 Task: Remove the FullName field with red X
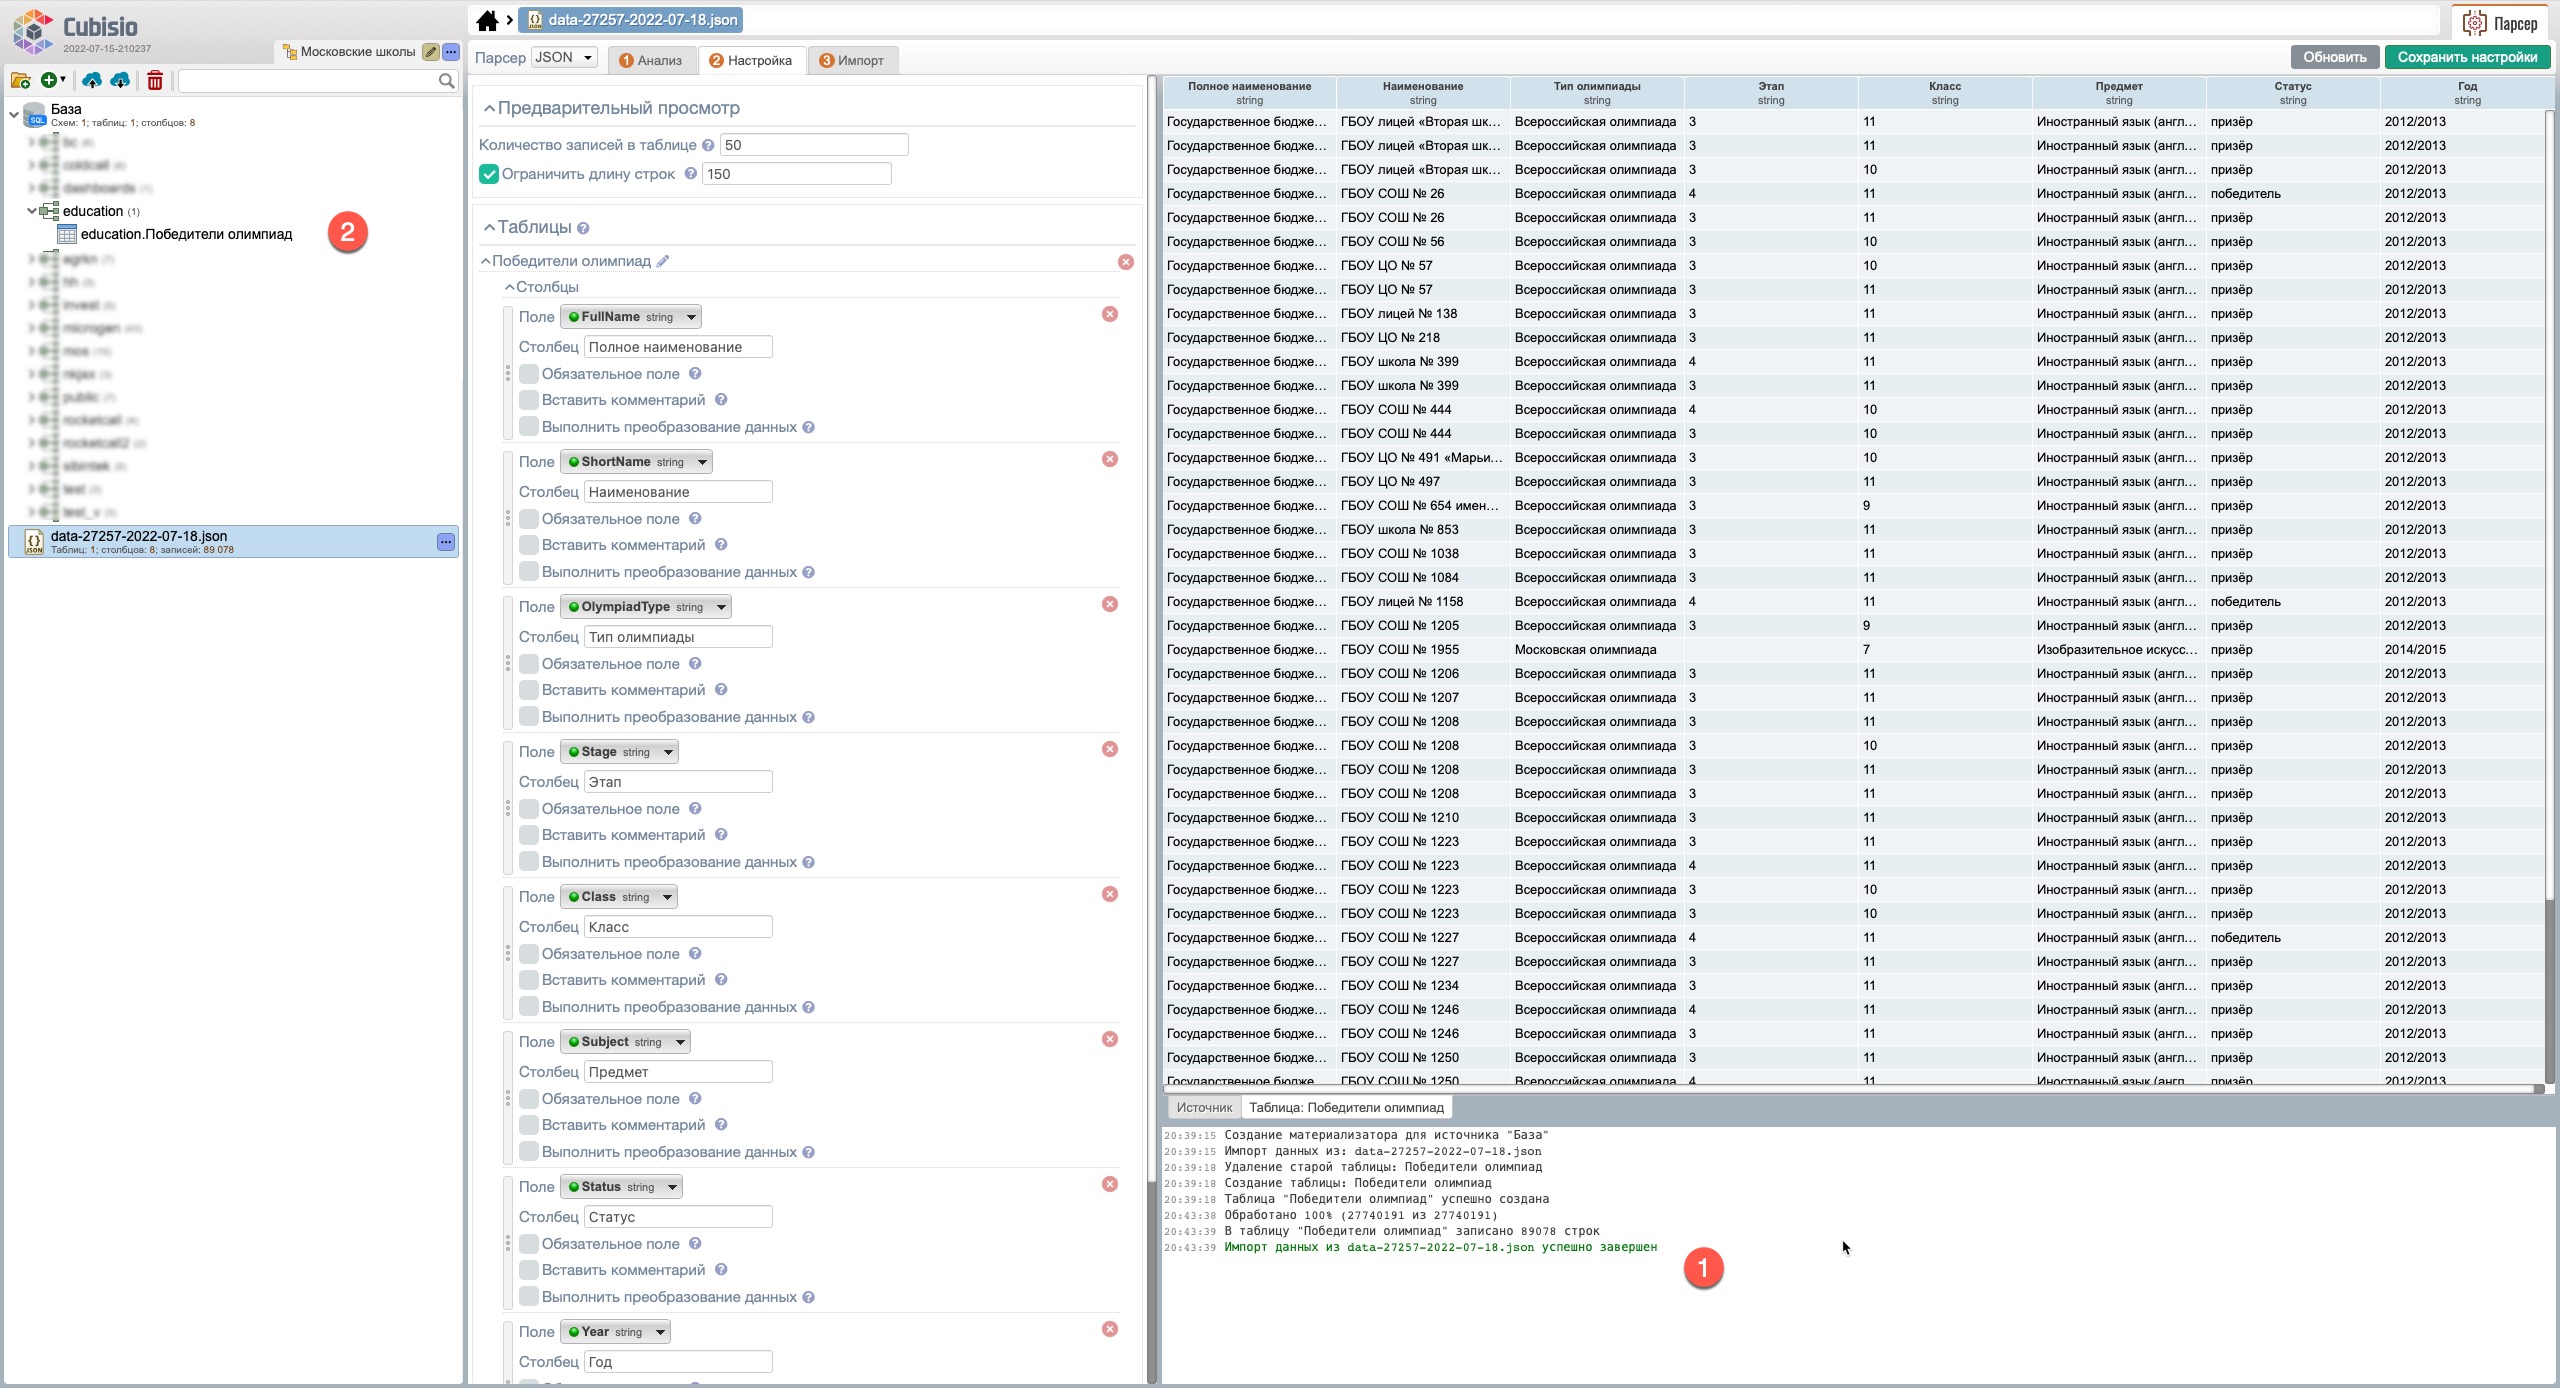[1110, 314]
